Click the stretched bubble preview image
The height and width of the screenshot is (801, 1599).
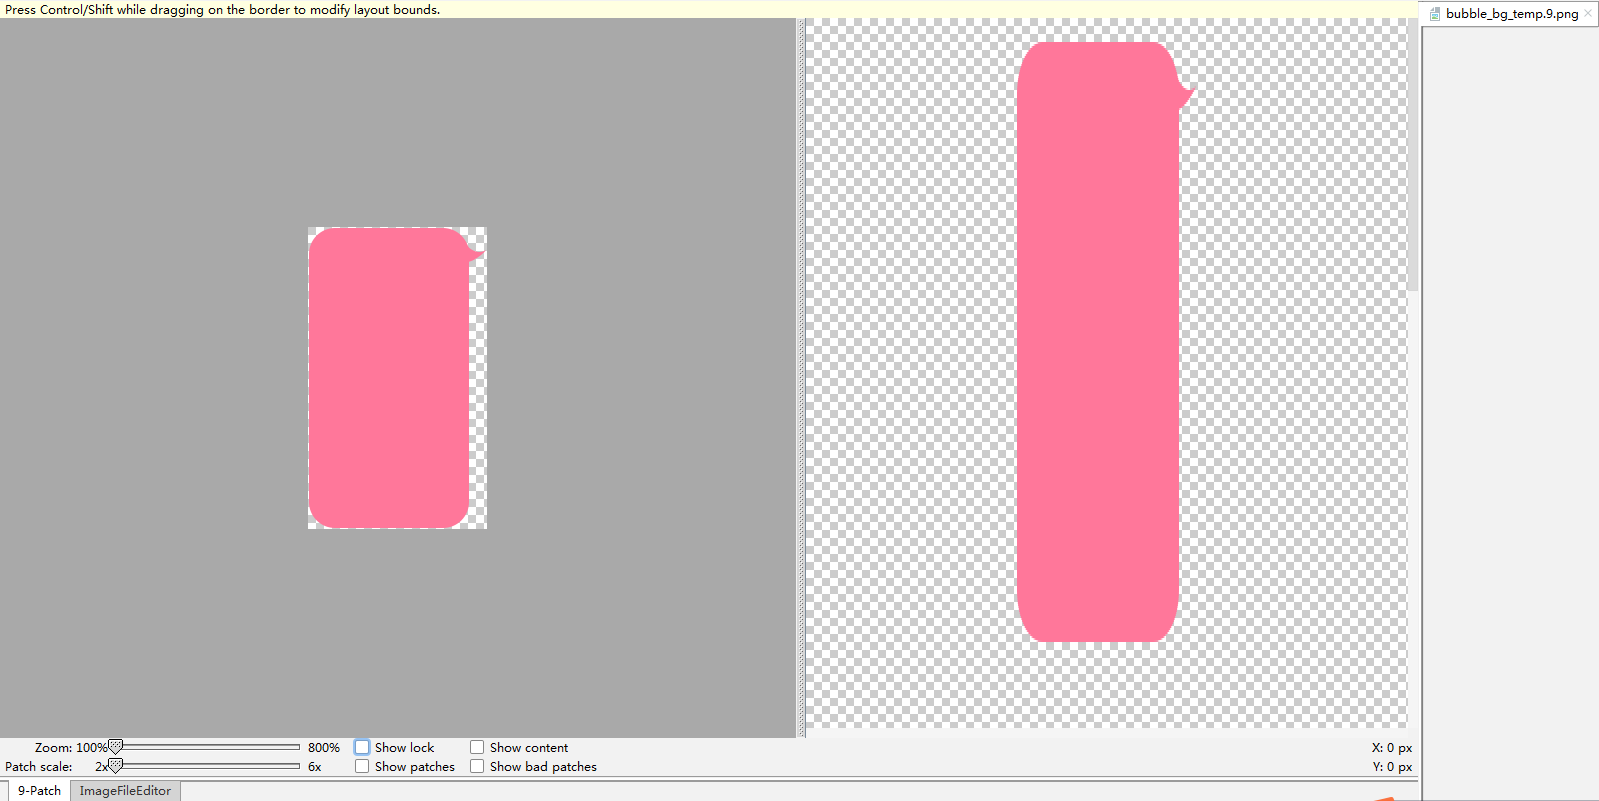1098,342
